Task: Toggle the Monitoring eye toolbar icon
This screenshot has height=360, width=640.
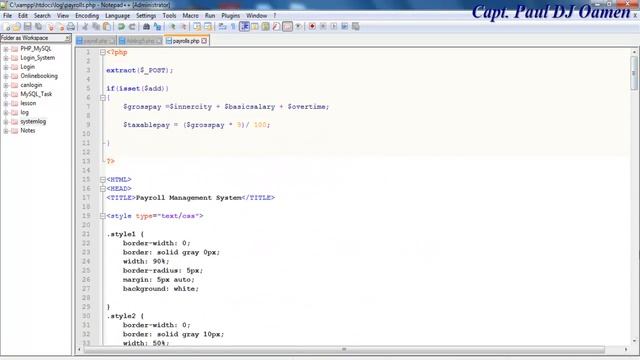Action: [x=298, y=27]
